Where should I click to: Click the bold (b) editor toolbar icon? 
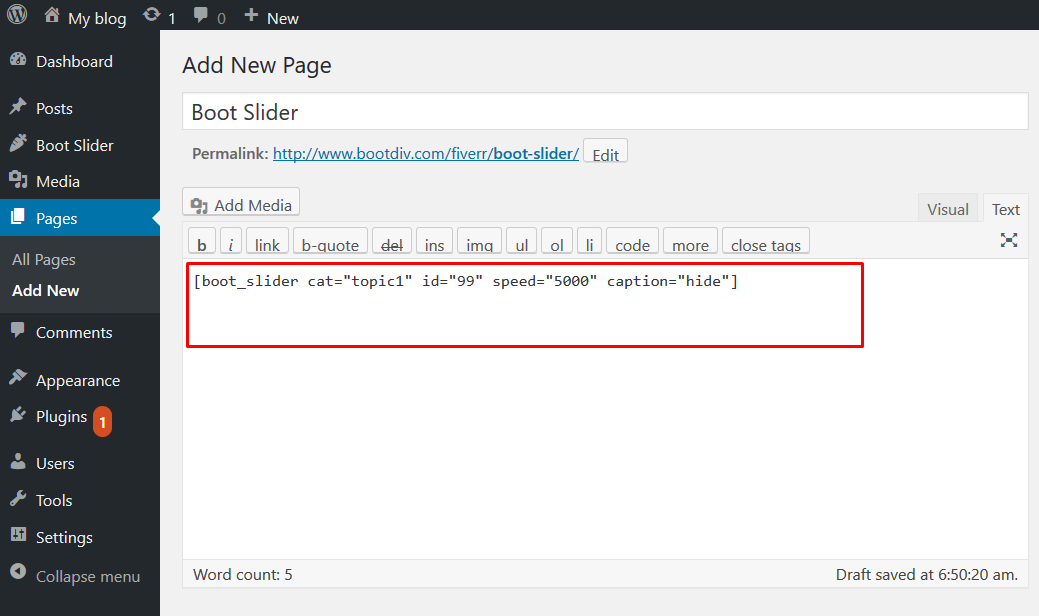201,241
